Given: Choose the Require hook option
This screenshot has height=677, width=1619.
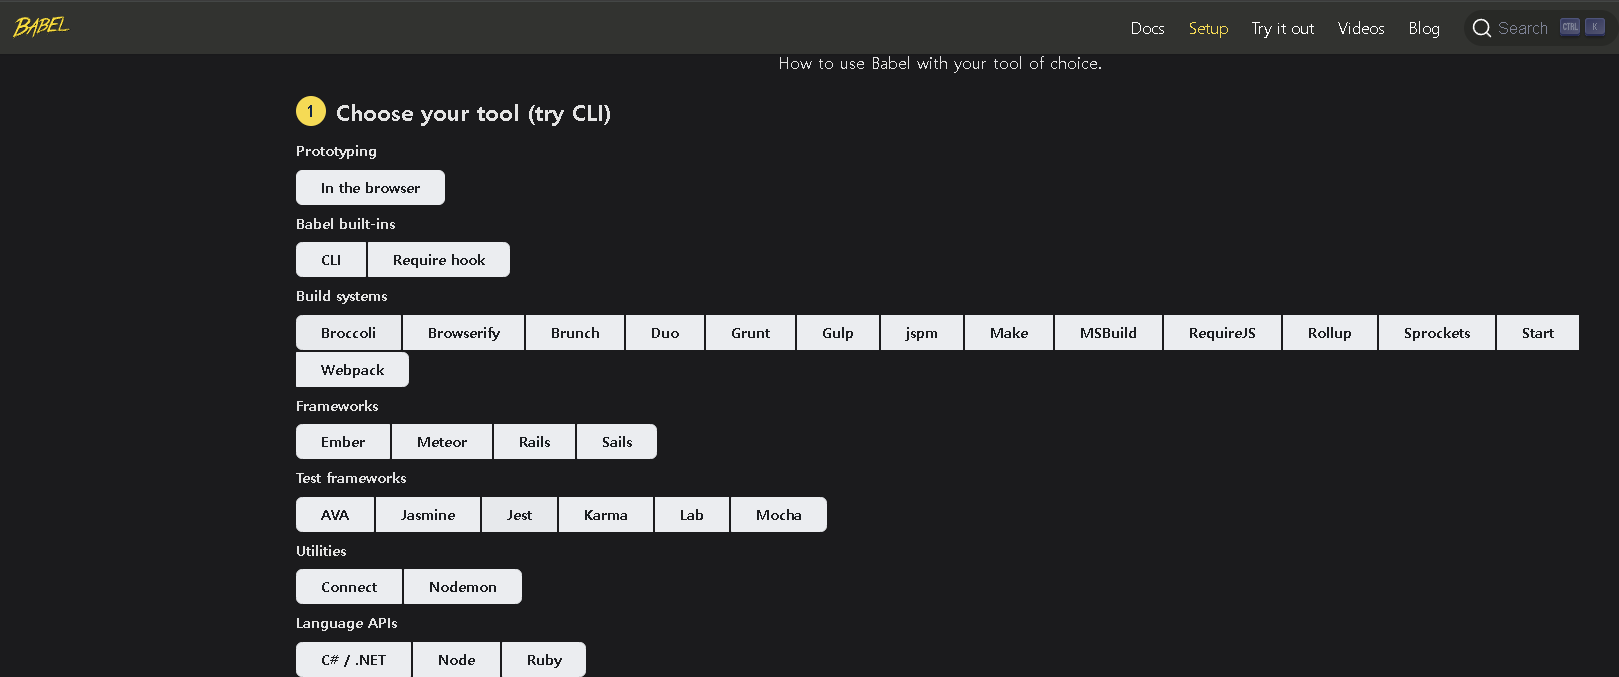Looking at the screenshot, I should (x=439, y=260).
